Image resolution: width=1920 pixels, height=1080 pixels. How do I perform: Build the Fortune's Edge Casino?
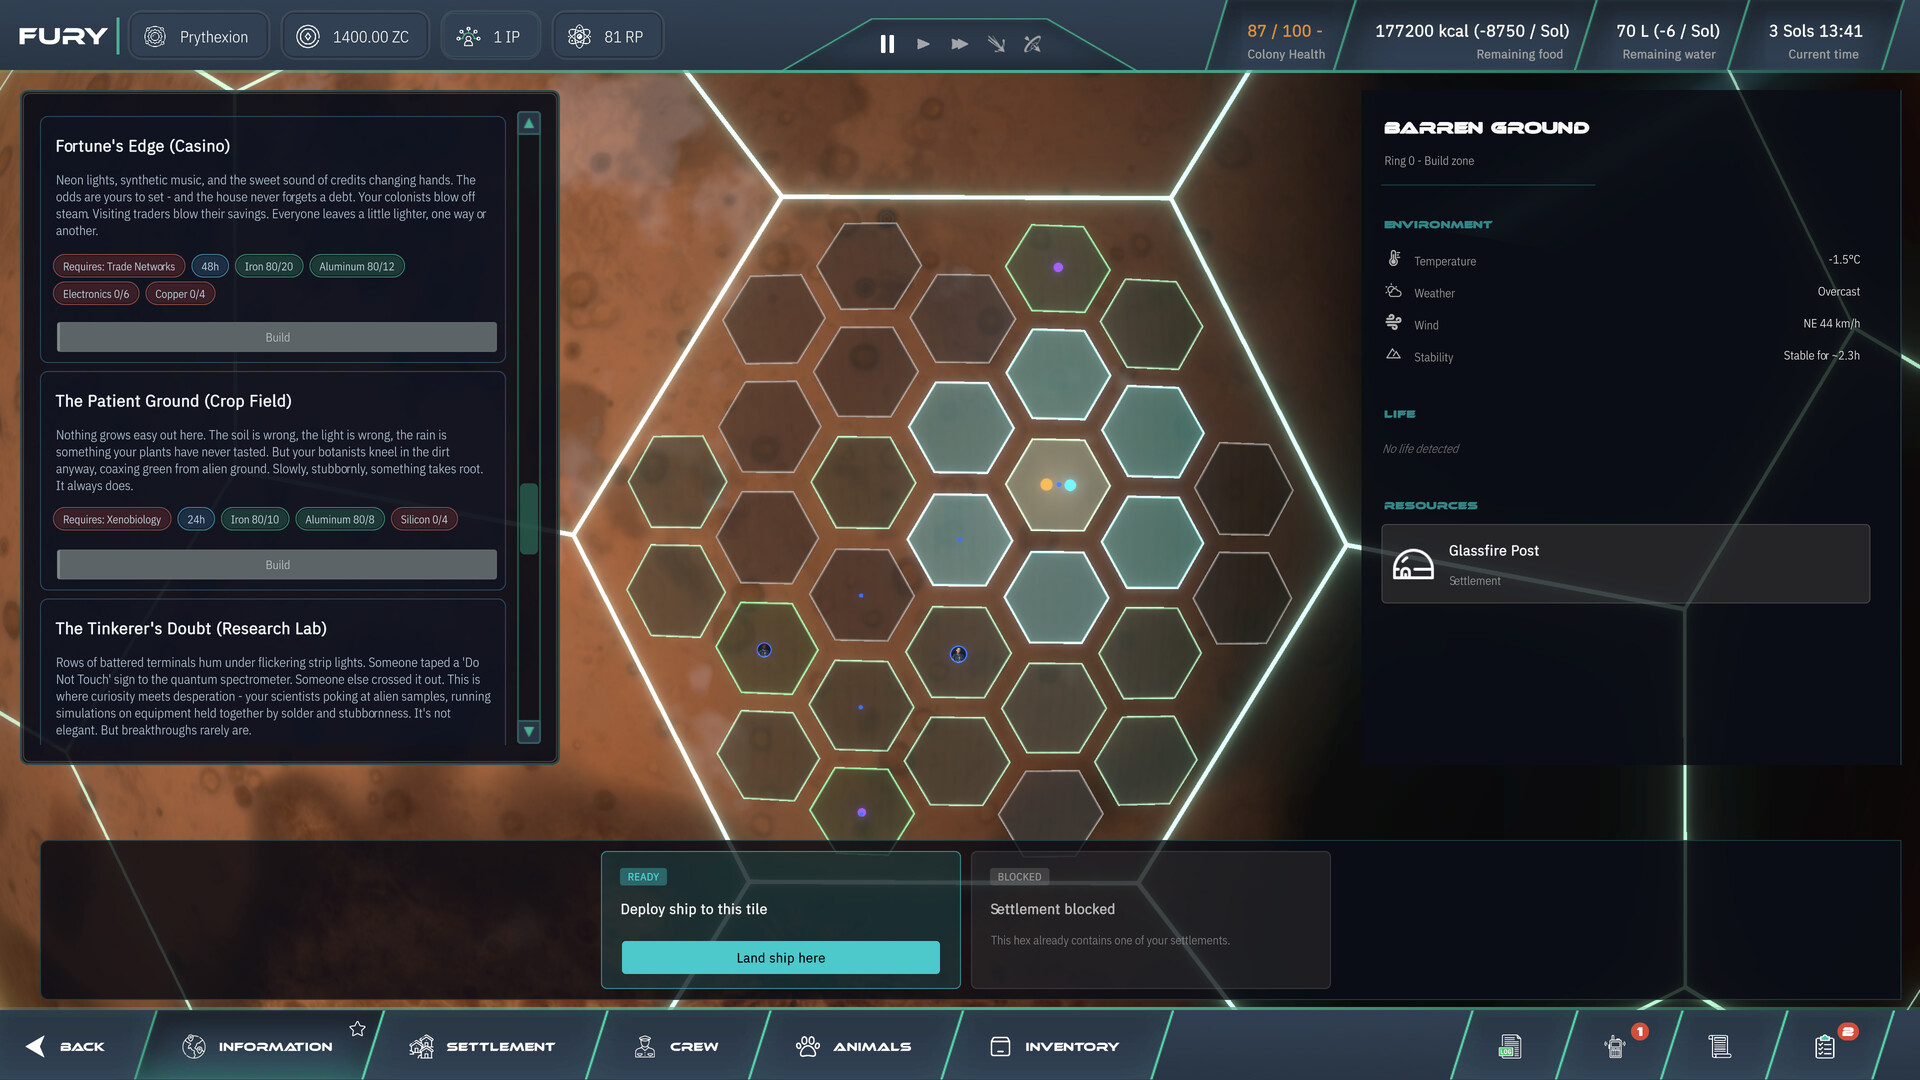(277, 338)
